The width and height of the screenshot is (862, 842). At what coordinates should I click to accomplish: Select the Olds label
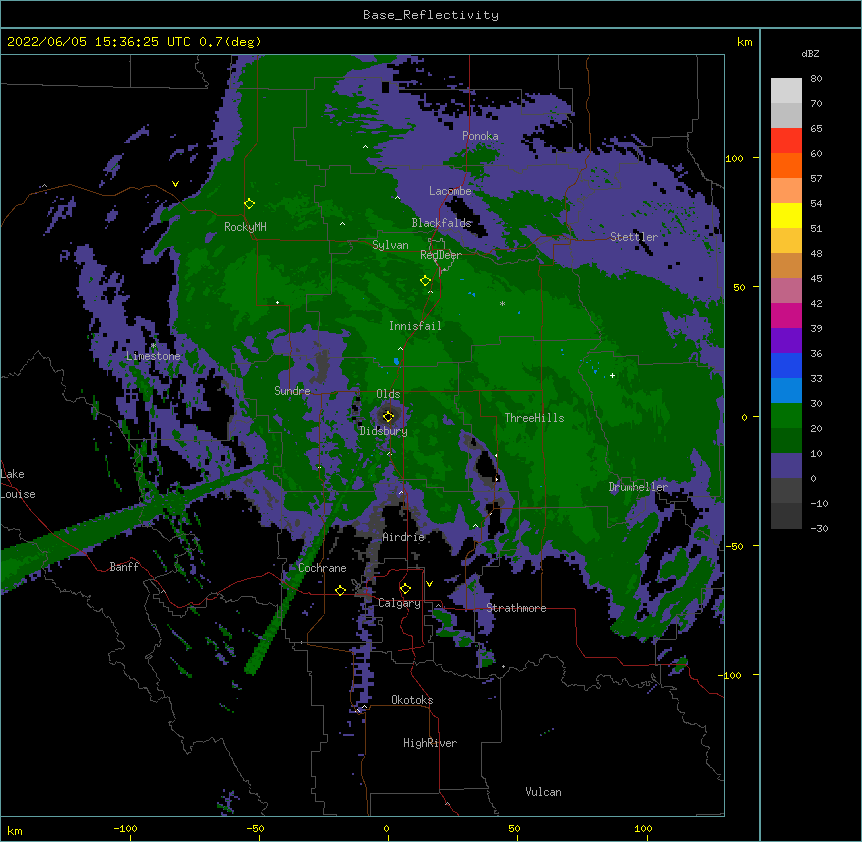[388, 394]
